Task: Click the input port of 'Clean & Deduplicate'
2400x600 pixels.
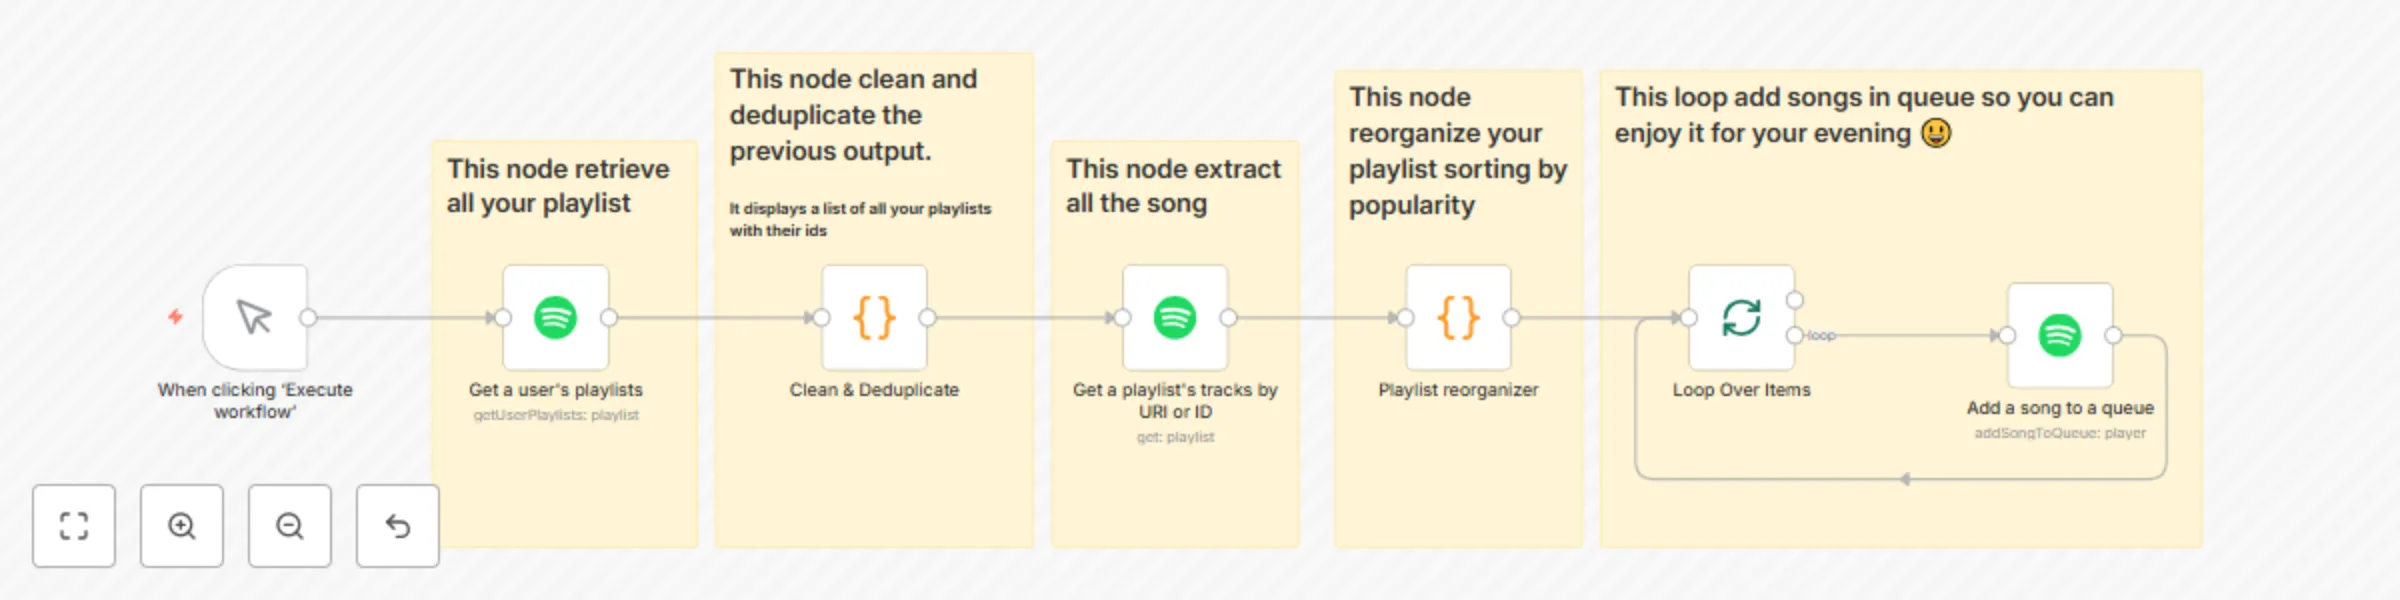Action: click(x=822, y=318)
